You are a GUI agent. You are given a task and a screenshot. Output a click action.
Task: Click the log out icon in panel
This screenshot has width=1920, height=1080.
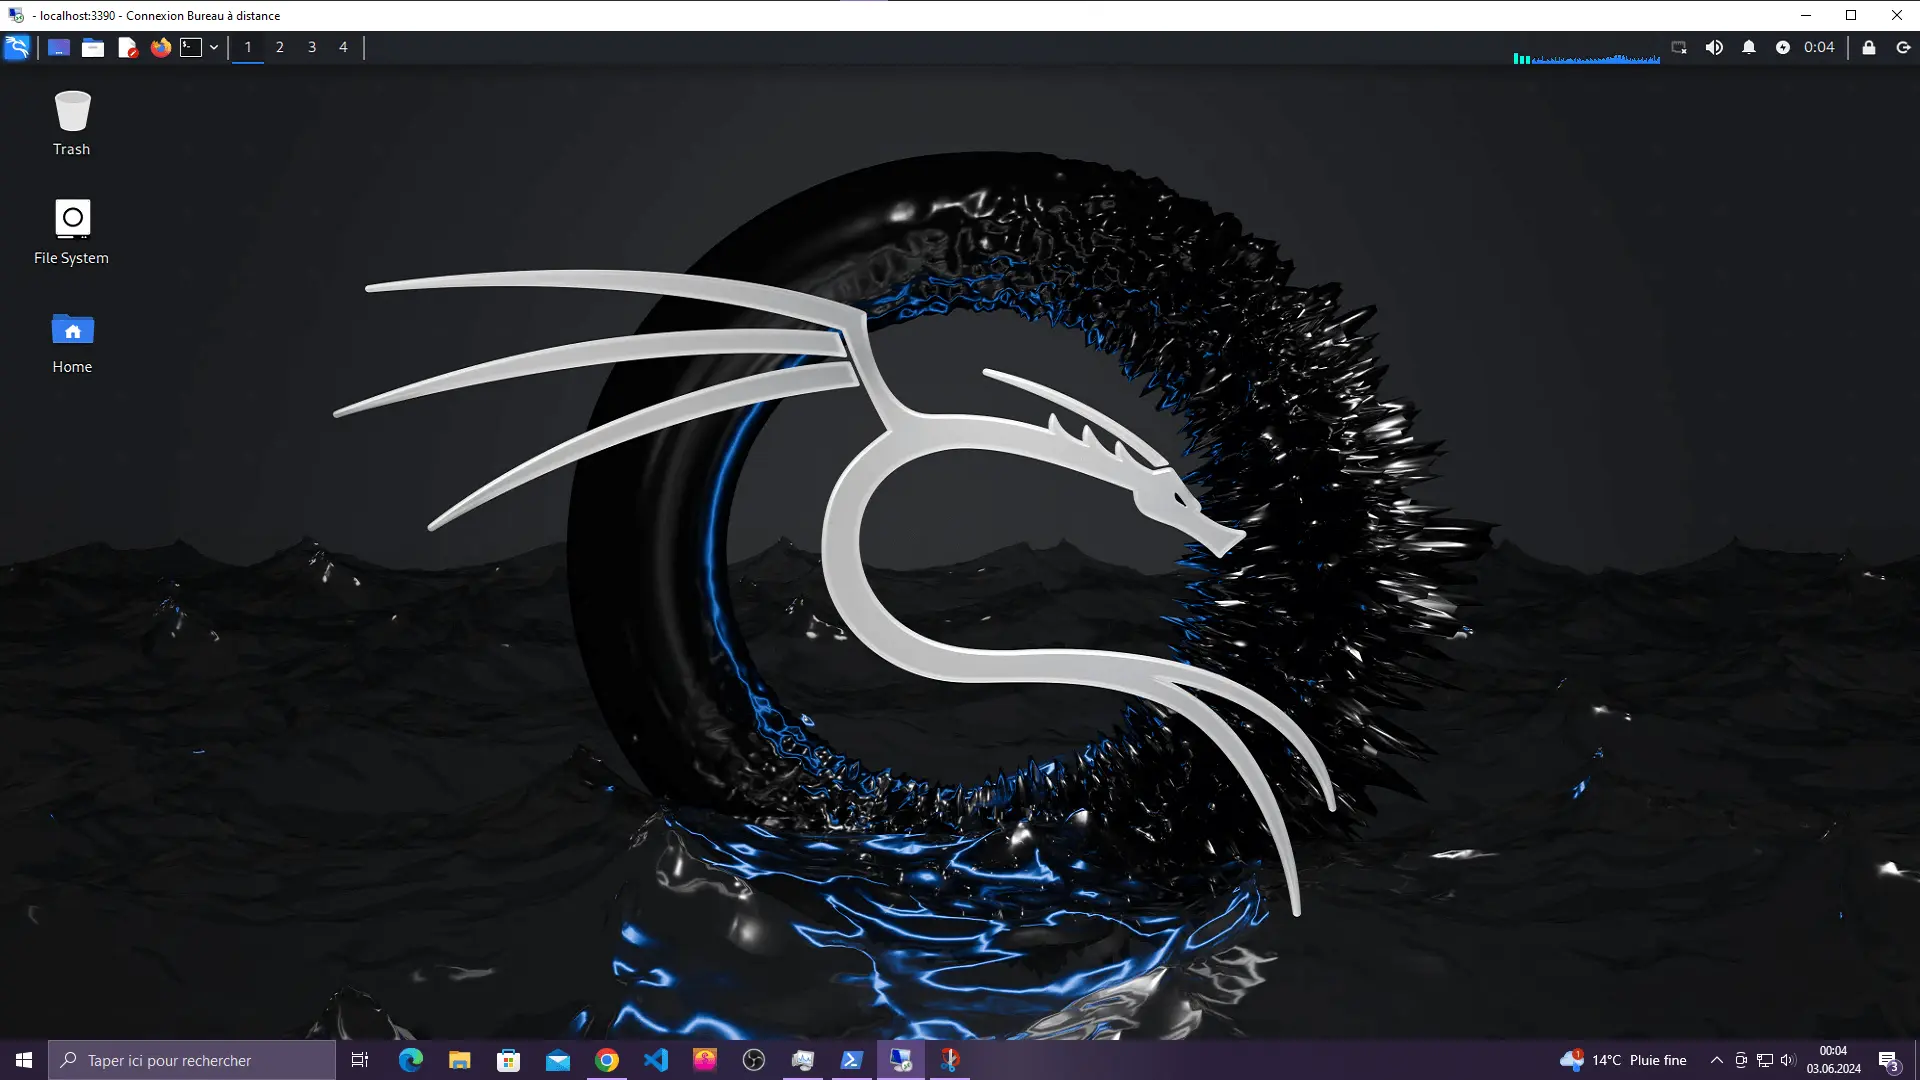(x=1903, y=47)
